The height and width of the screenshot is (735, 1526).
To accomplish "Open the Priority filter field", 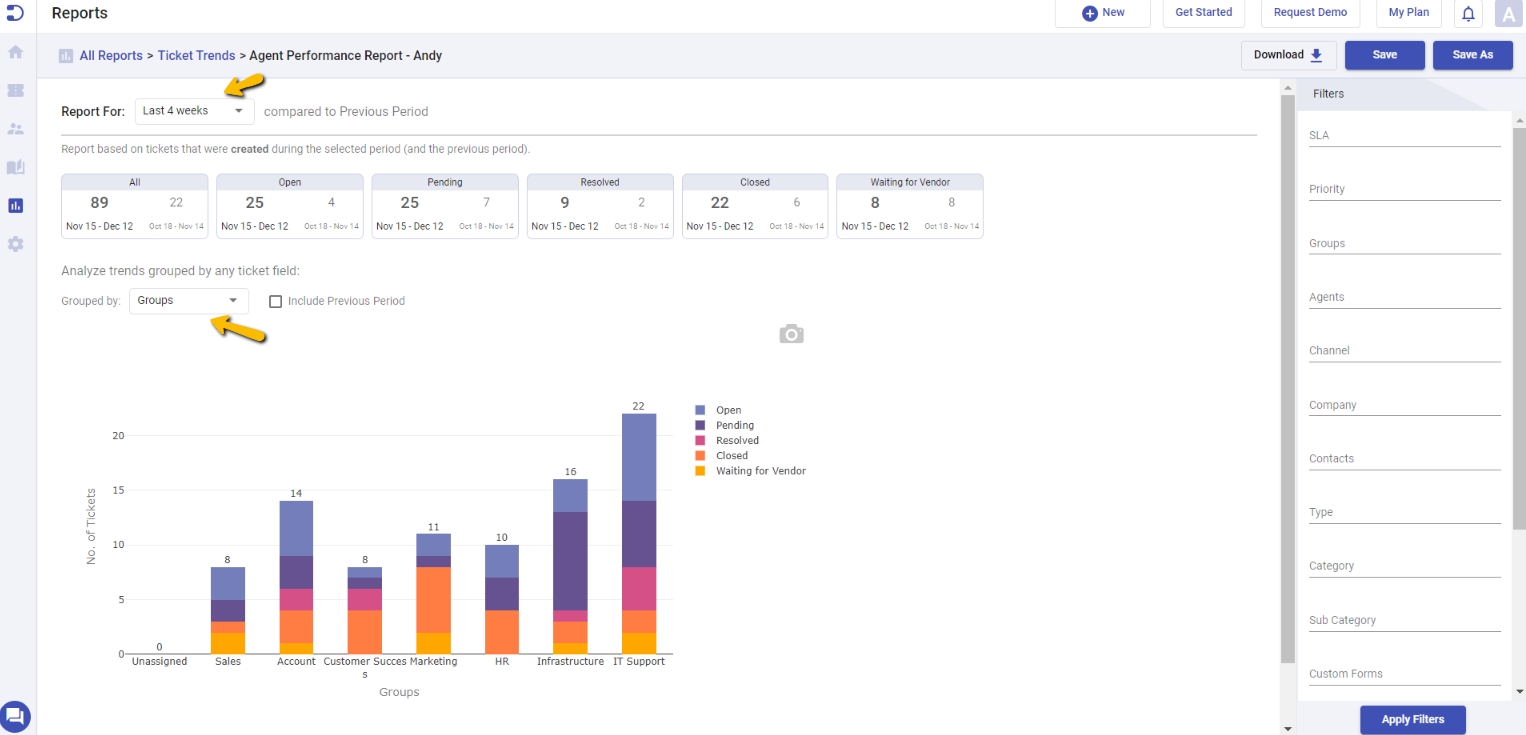I will (1405, 189).
